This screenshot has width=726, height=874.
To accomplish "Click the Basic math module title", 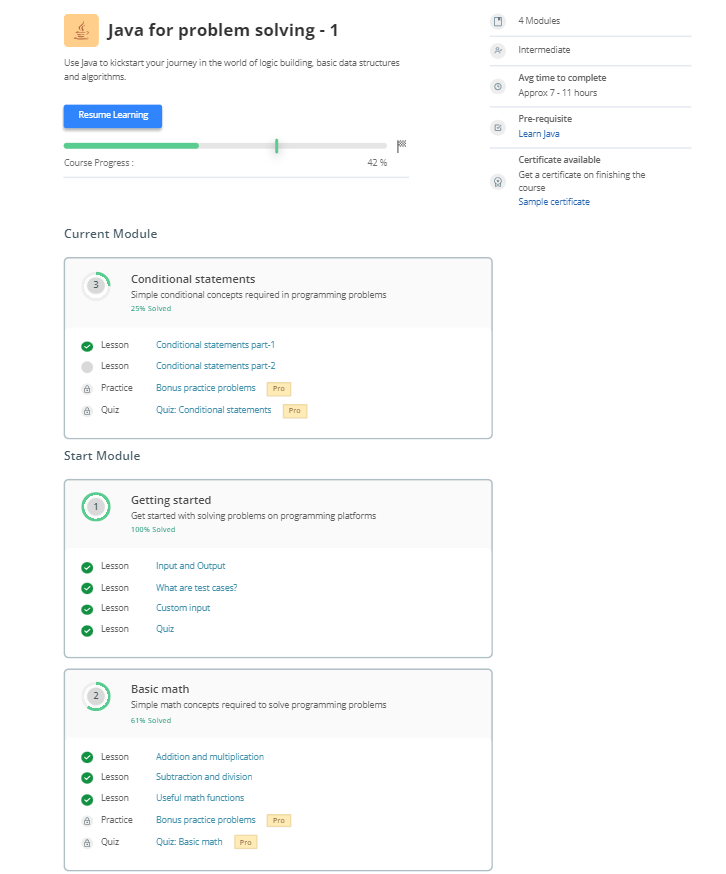I will tap(160, 689).
